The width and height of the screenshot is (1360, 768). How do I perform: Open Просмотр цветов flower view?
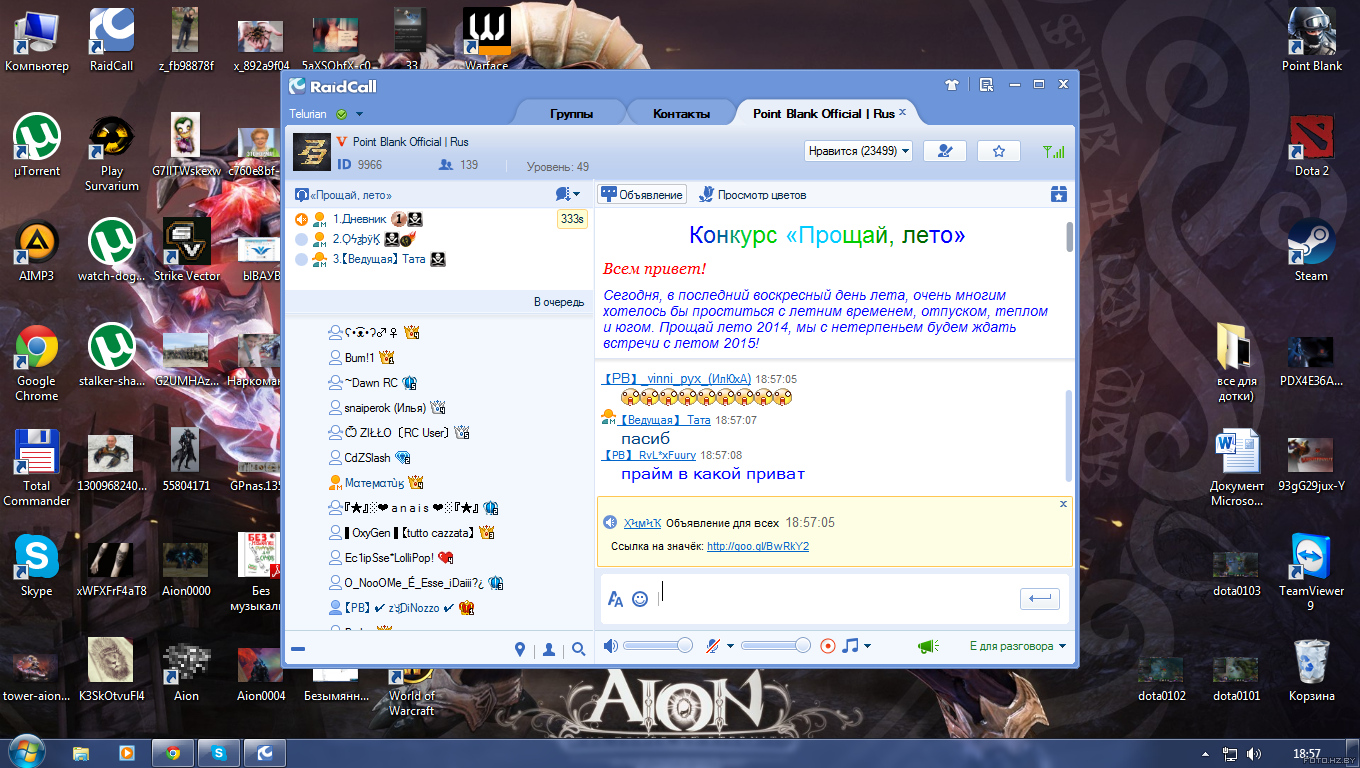click(x=752, y=194)
